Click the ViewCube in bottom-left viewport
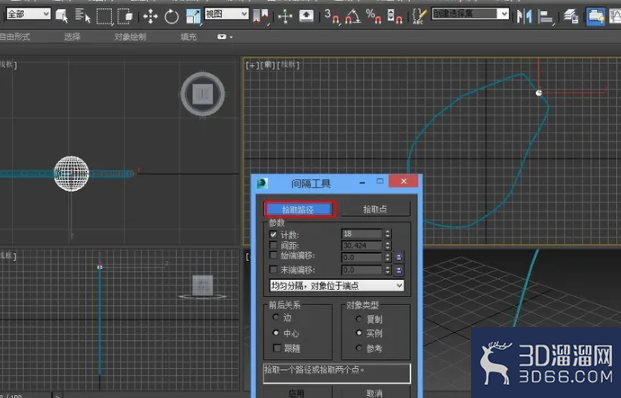Viewport: 621px width, 398px height. pos(203,287)
